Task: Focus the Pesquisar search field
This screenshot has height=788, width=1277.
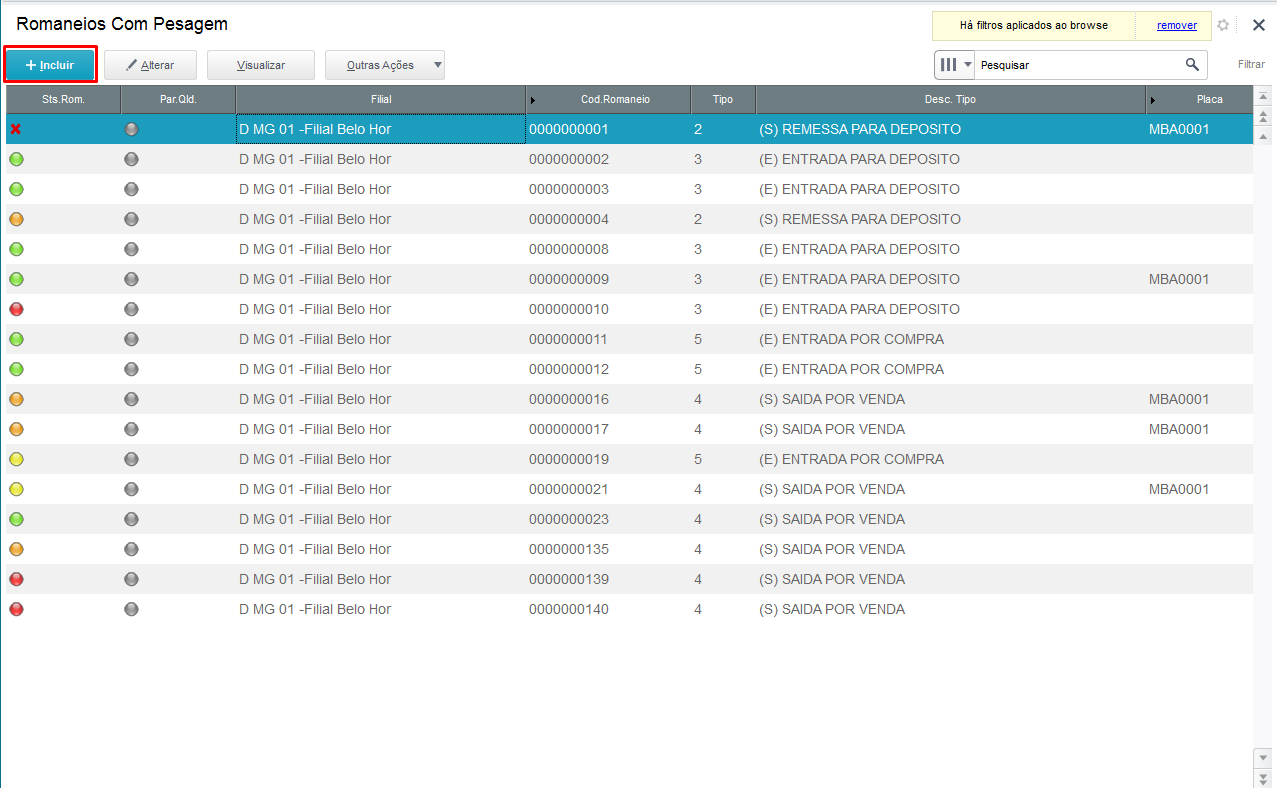Action: 1078,65
